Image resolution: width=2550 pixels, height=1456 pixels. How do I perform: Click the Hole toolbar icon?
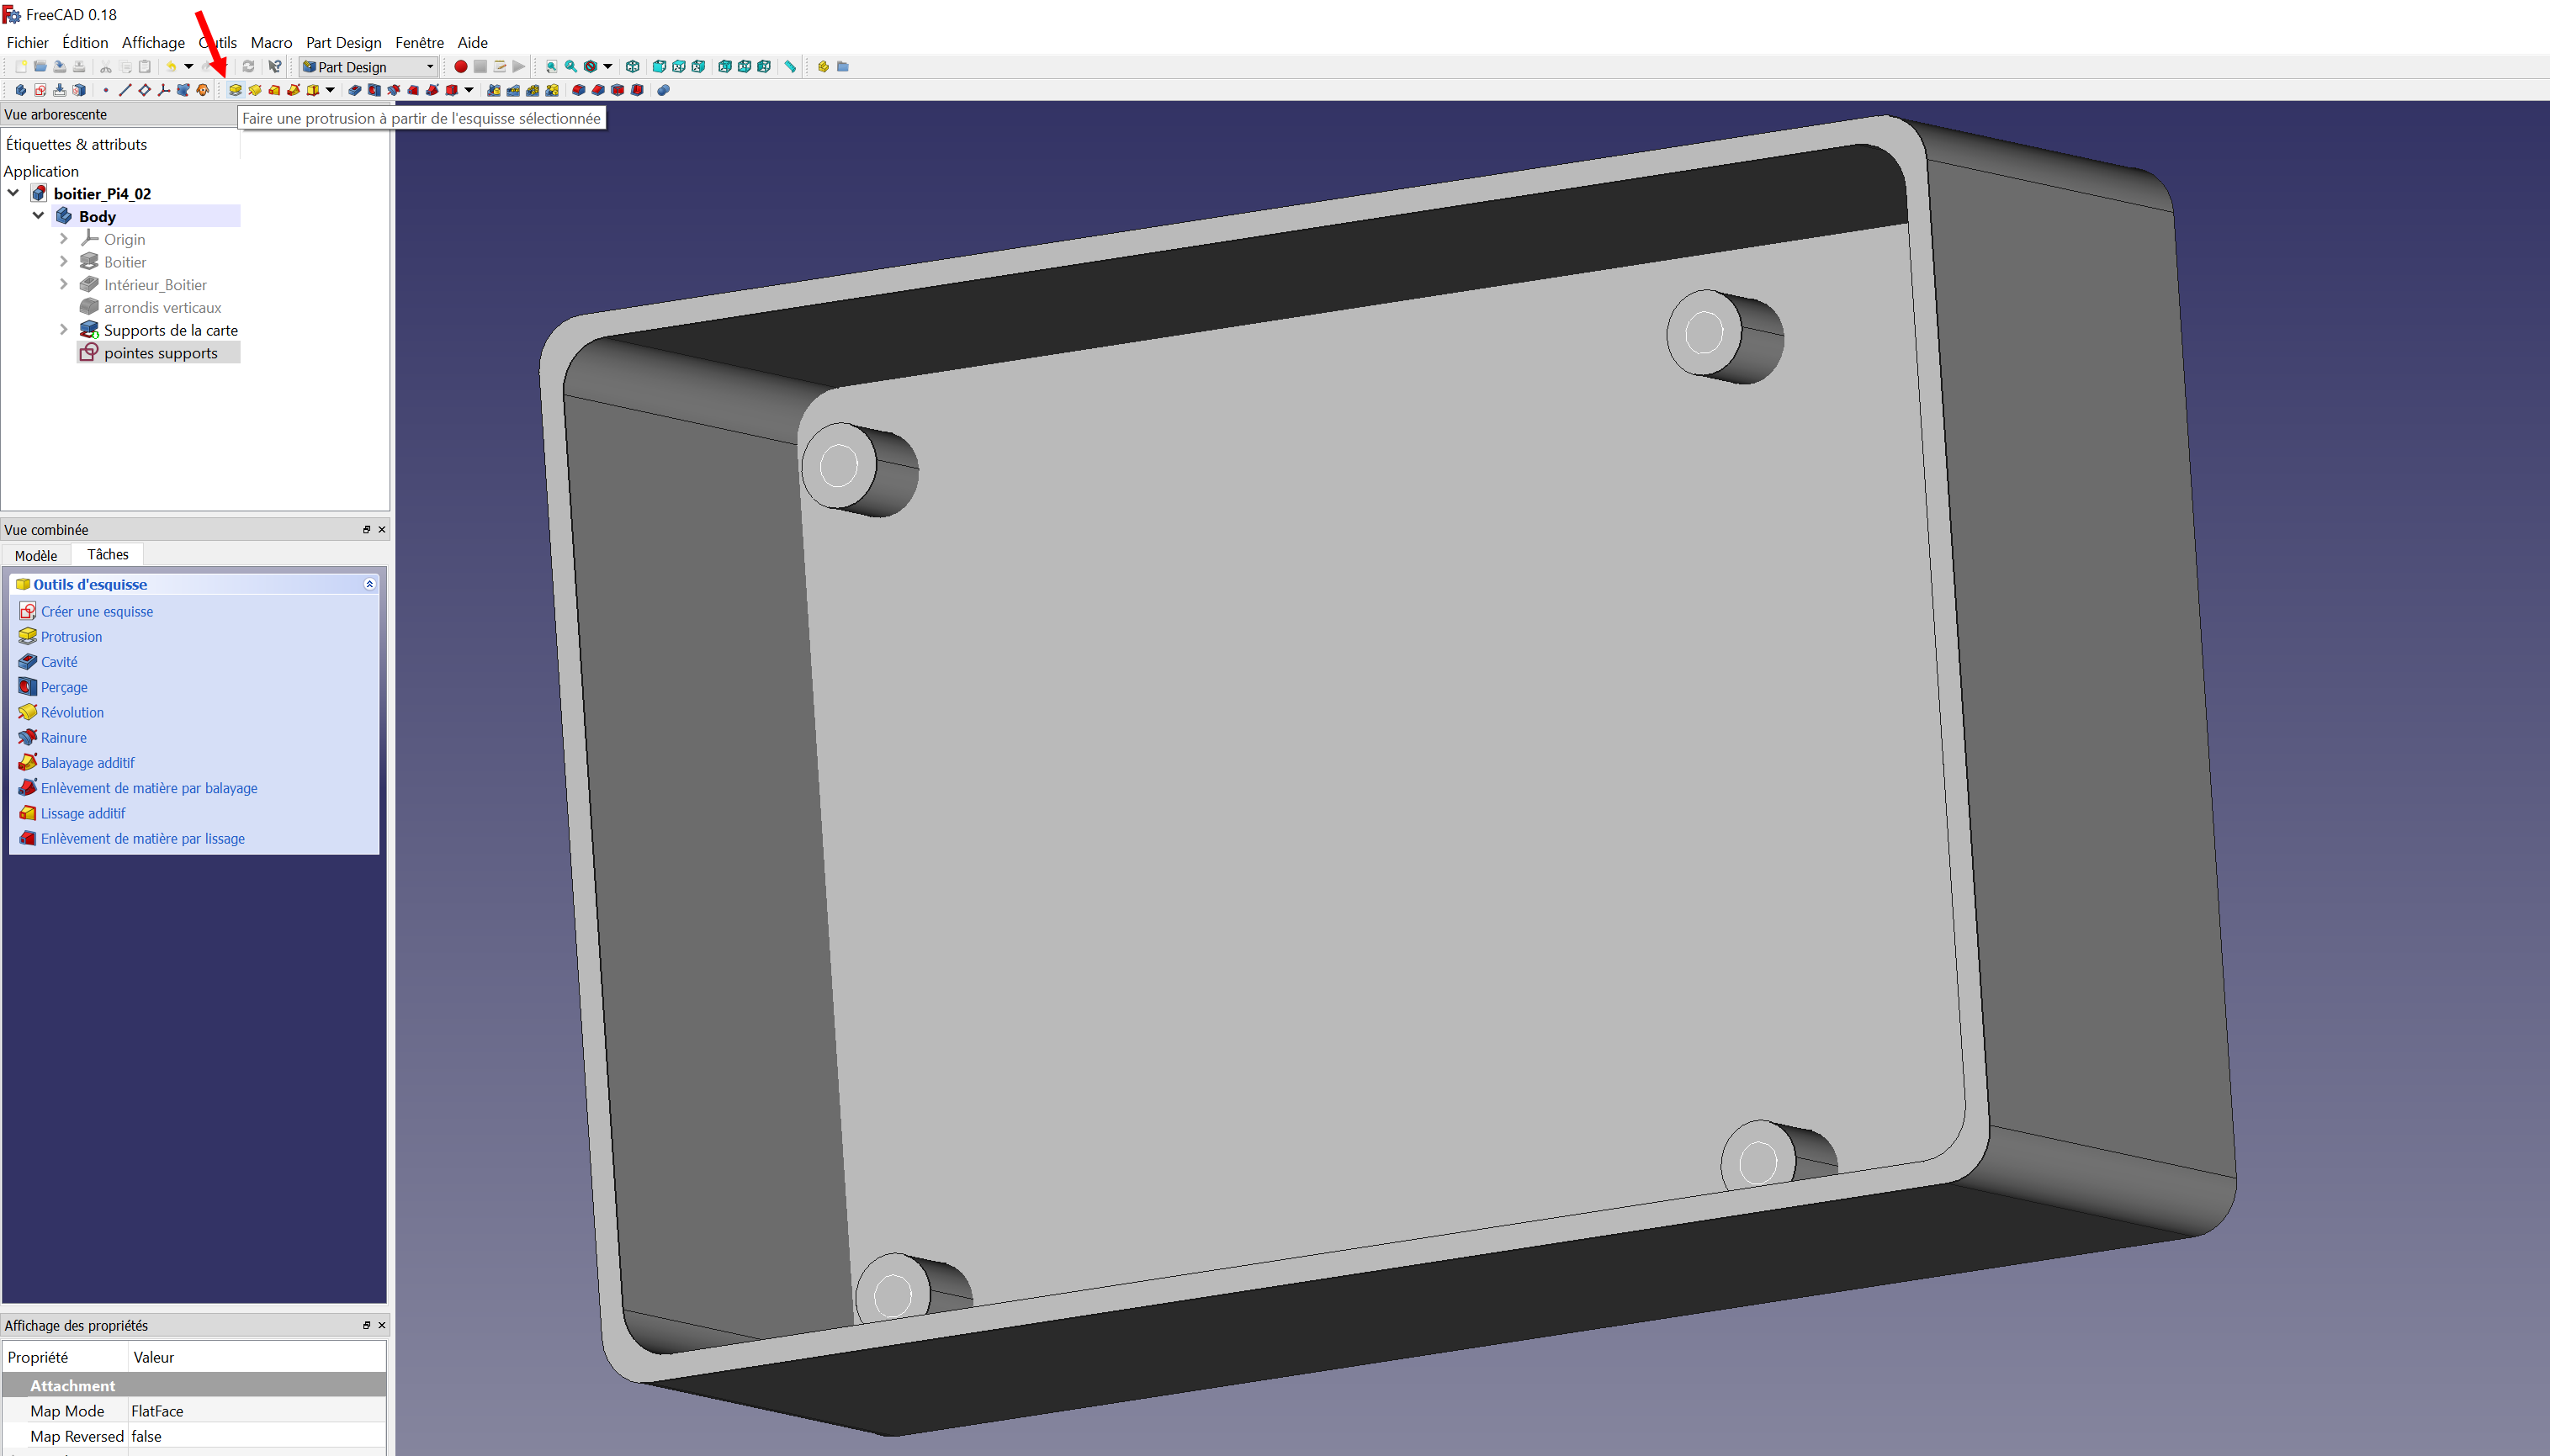click(x=374, y=90)
